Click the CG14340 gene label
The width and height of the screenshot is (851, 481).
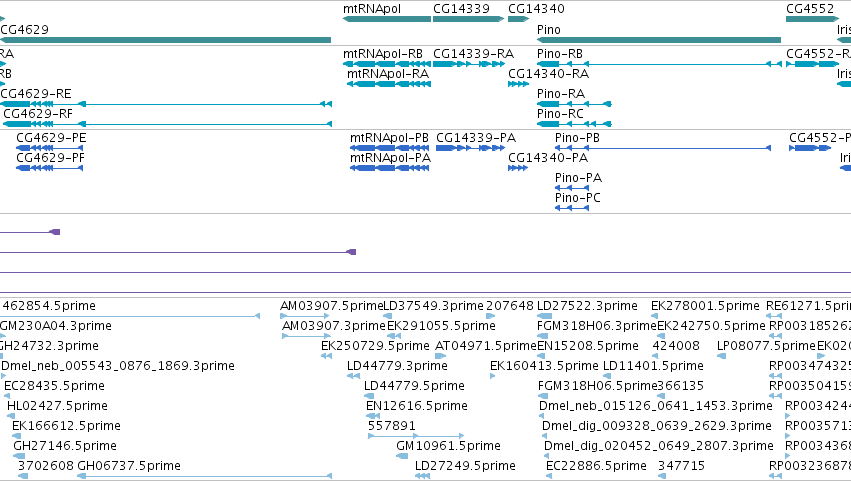click(536, 9)
